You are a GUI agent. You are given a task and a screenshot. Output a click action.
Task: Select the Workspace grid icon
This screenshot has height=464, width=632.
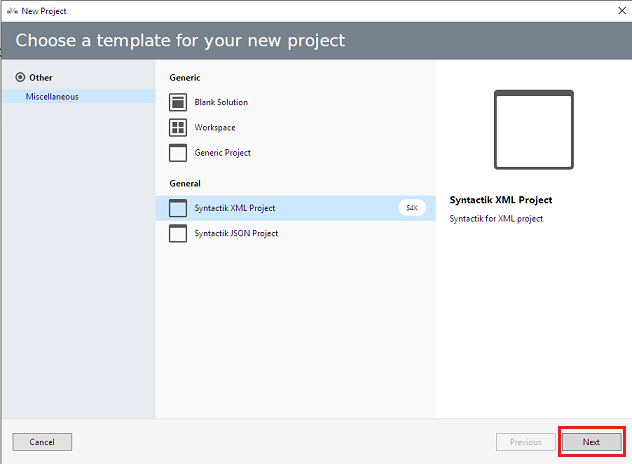[178, 128]
